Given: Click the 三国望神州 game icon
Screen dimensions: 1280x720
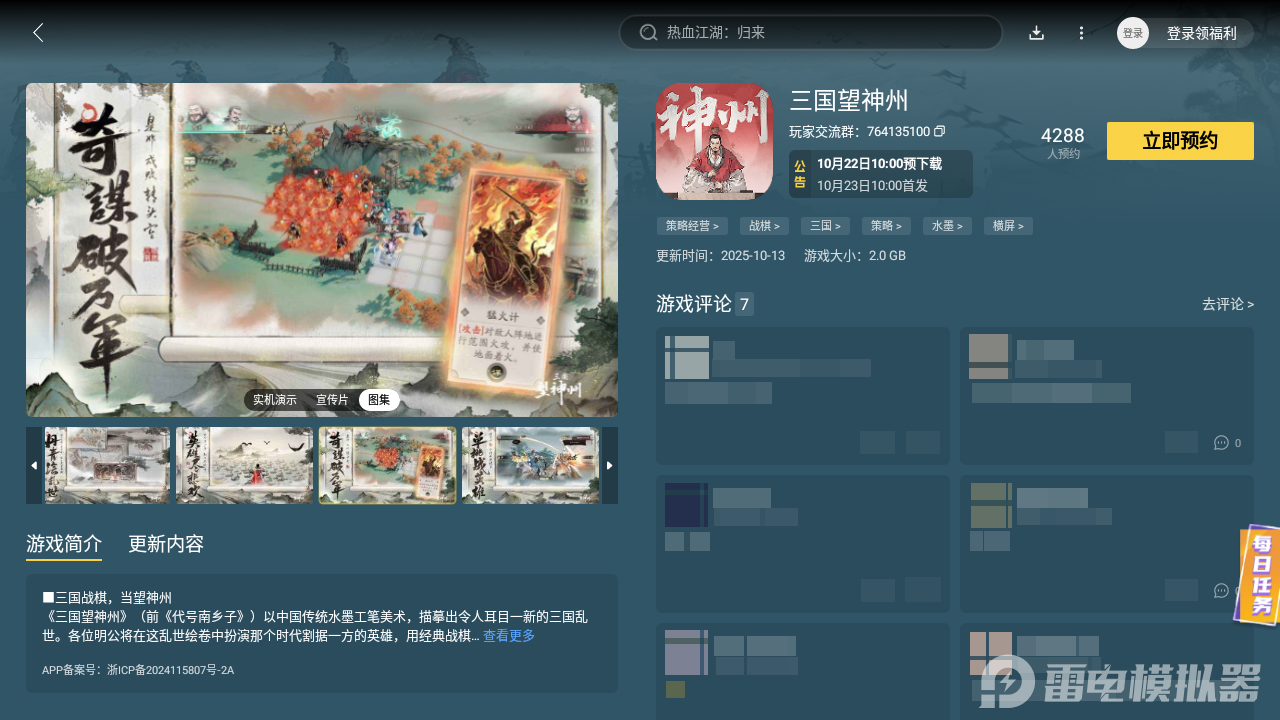Looking at the screenshot, I should 714,140.
